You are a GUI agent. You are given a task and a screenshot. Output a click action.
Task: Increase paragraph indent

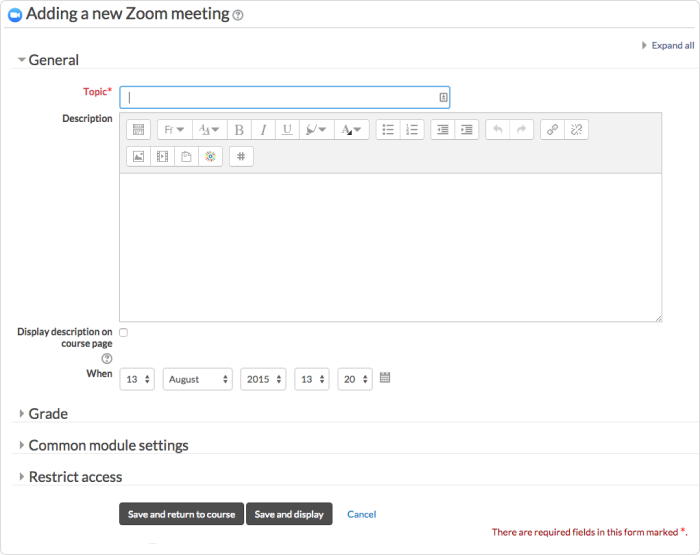pos(467,129)
